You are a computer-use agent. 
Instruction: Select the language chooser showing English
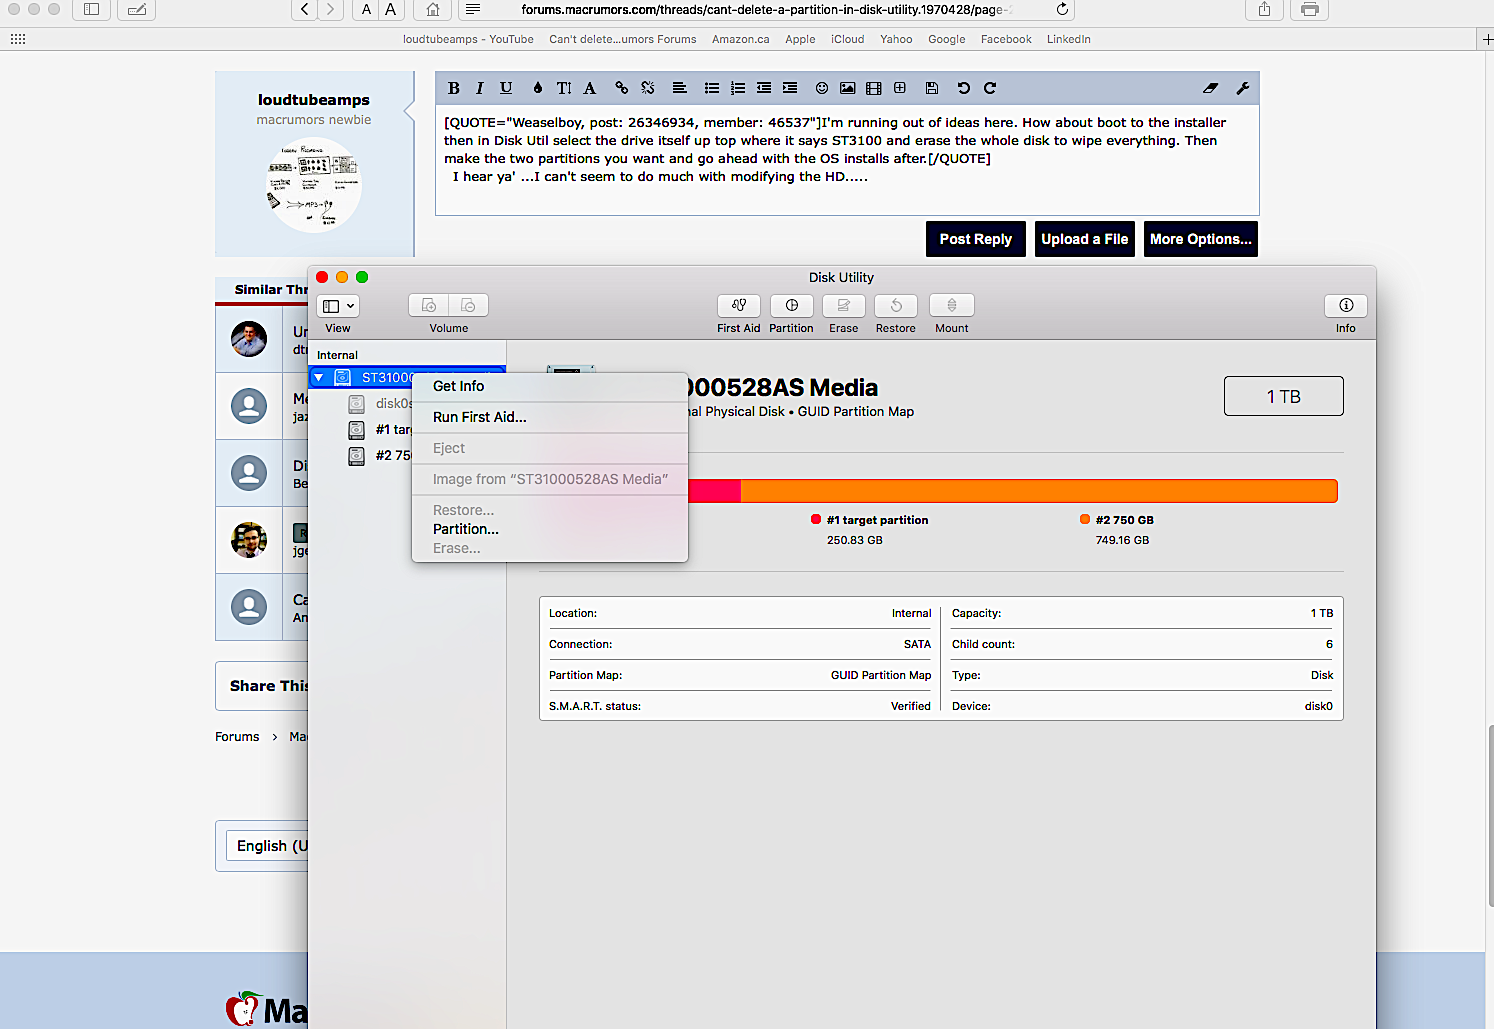point(268,846)
